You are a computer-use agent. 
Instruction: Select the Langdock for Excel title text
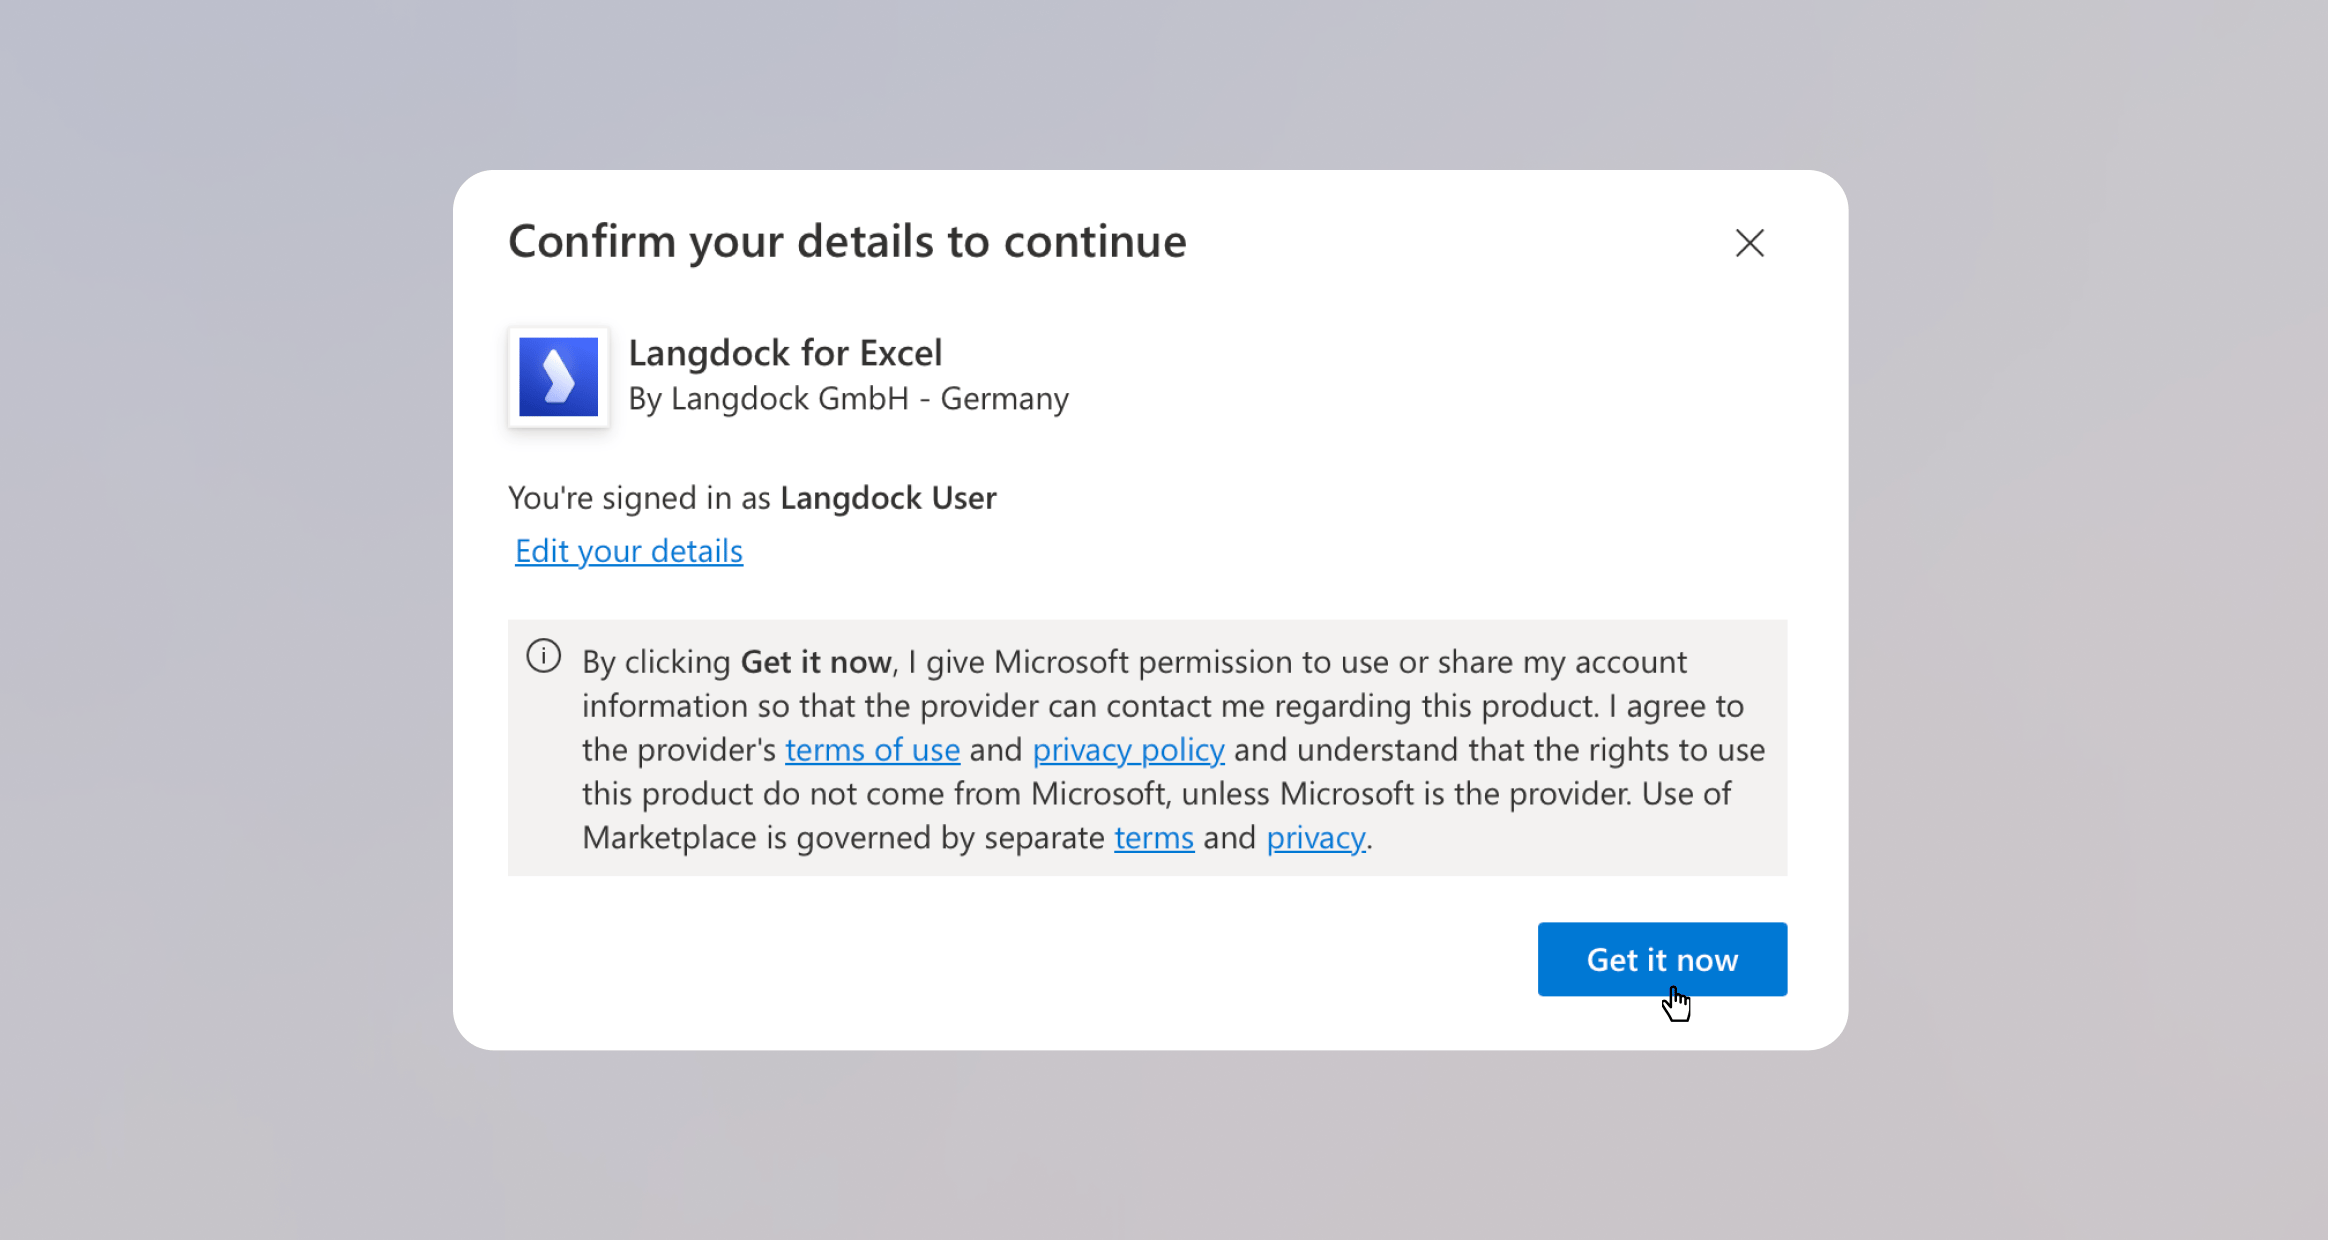(x=785, y=353)
